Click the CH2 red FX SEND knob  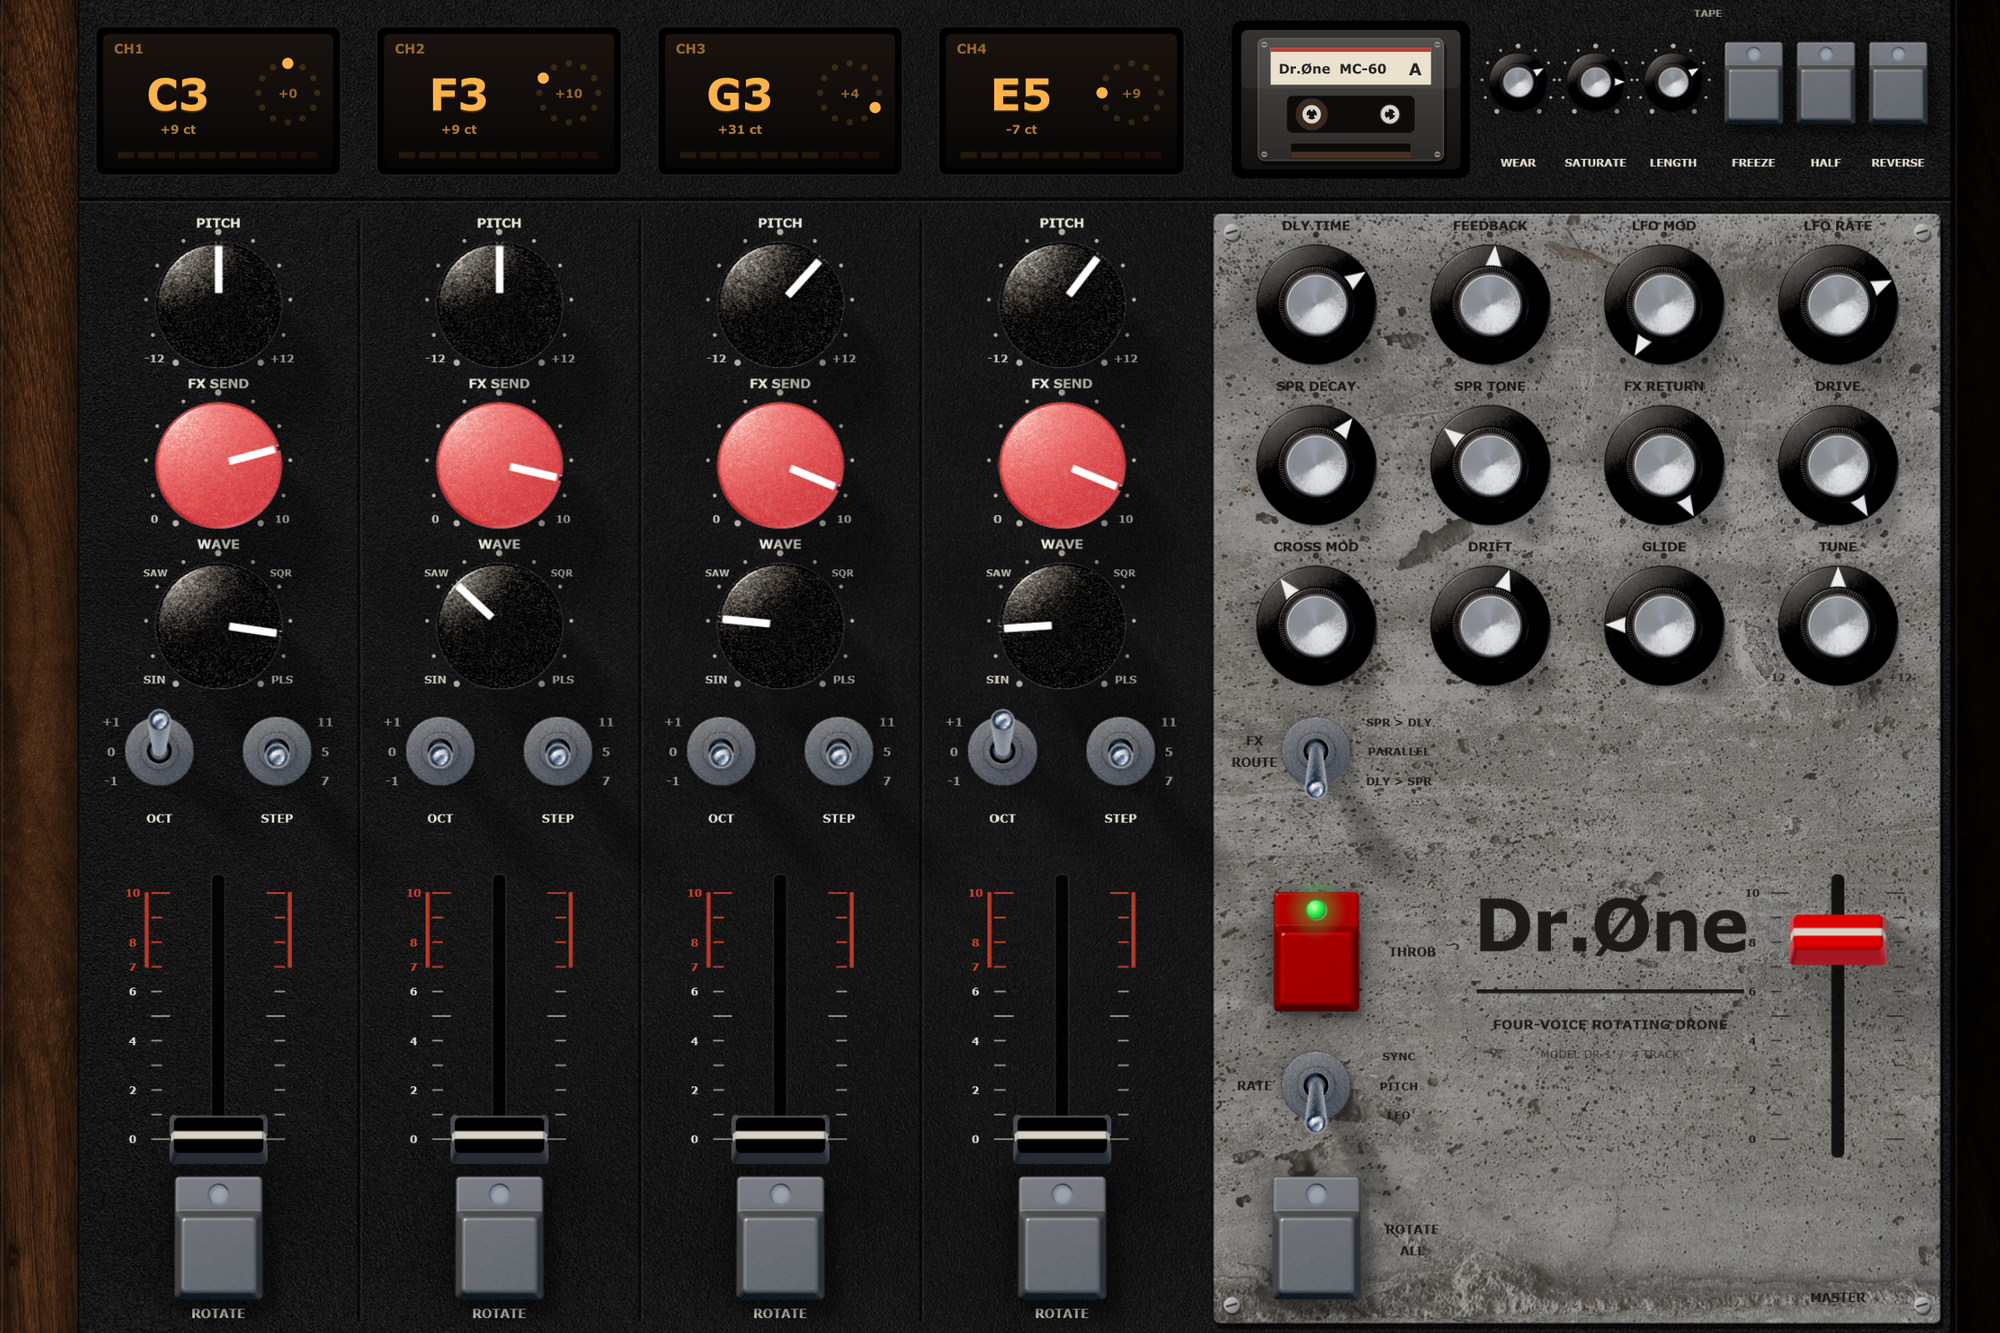pos(499,464)
